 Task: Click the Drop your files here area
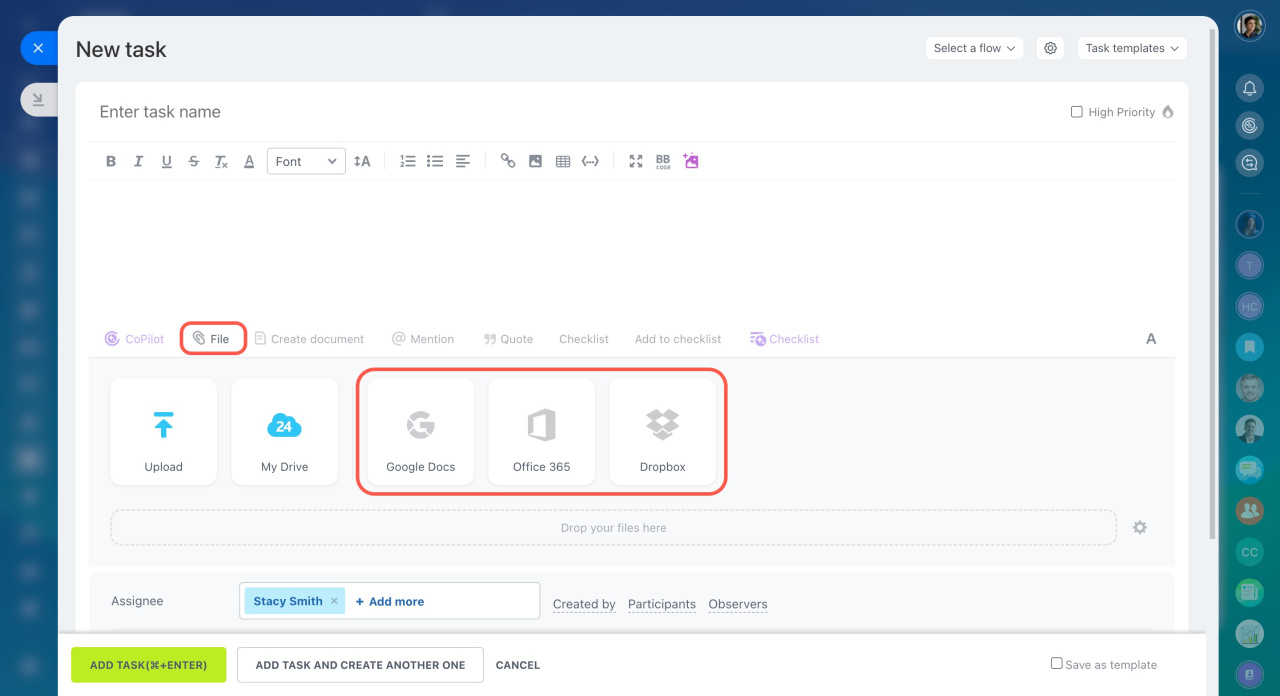[613, 528]
